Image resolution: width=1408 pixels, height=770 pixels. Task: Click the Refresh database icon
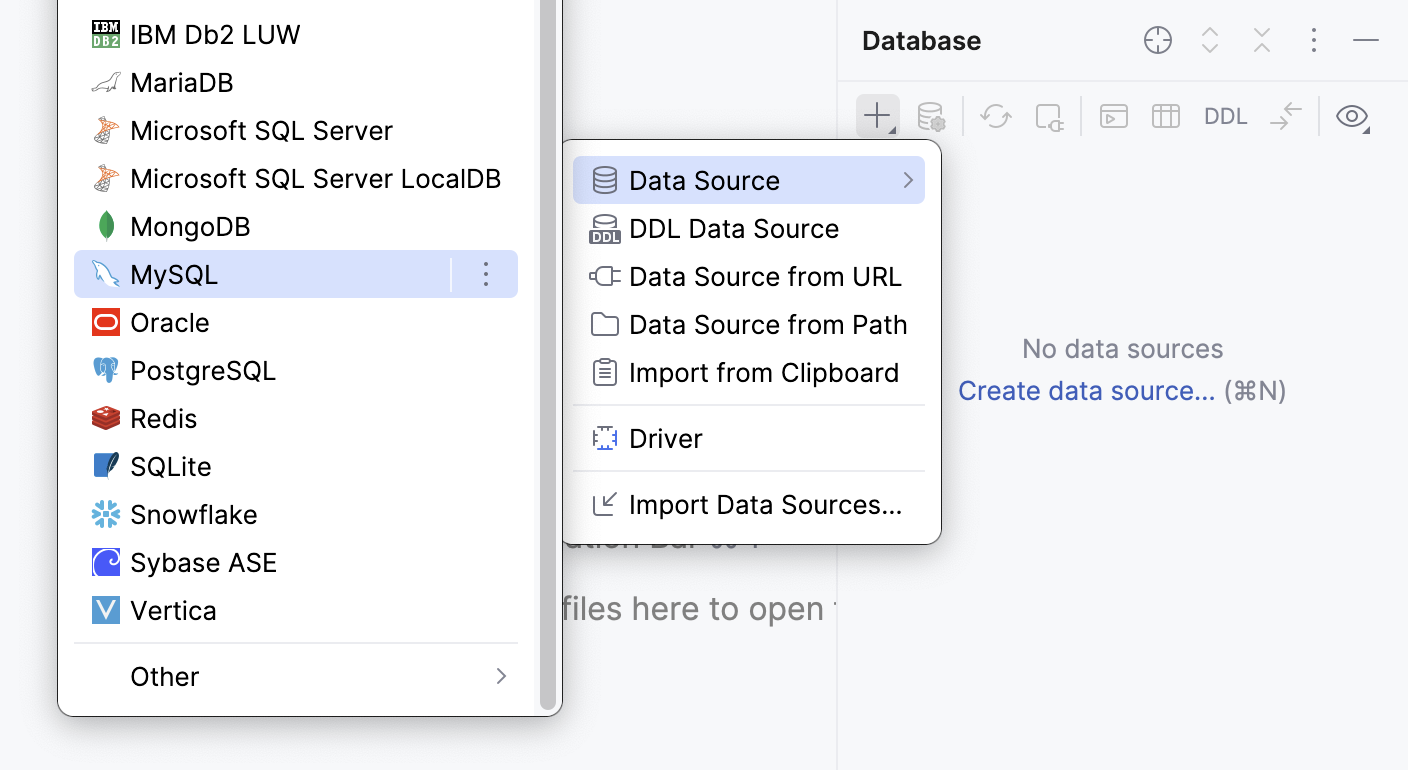995,116
